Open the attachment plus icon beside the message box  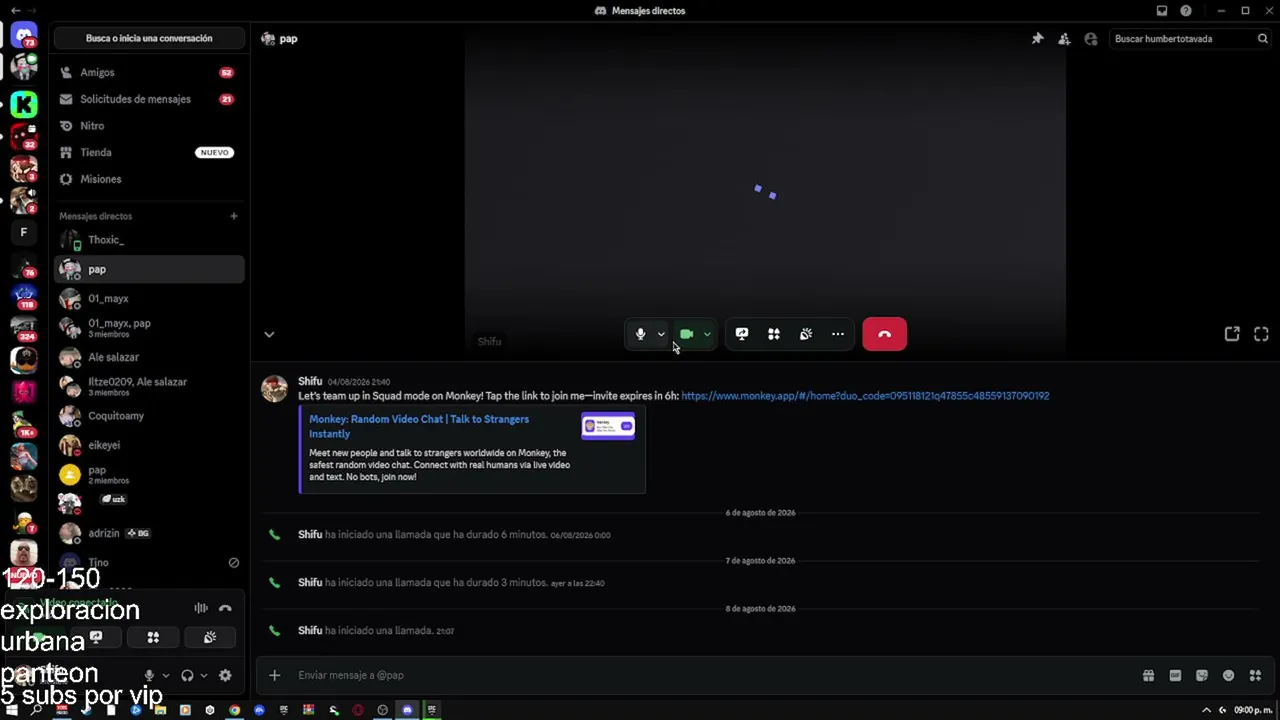coord(274,675)
